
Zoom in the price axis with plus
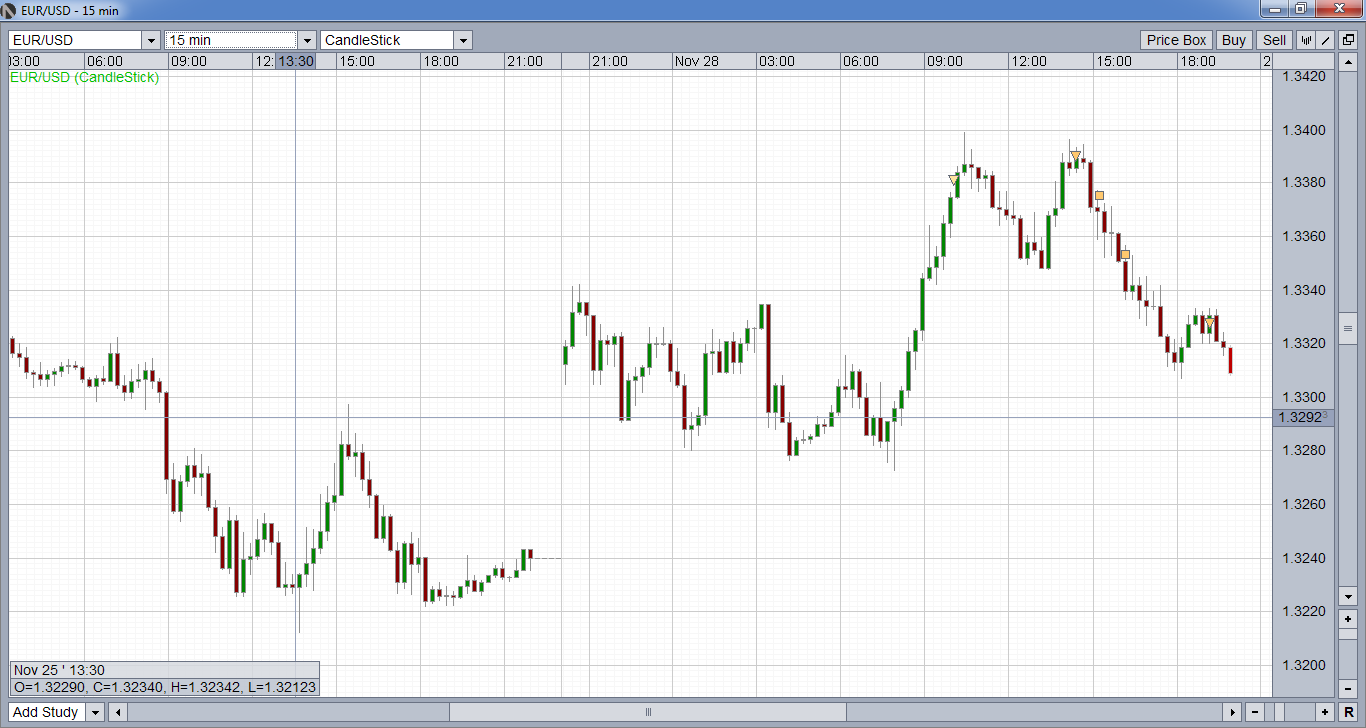tap(1348, 619)
